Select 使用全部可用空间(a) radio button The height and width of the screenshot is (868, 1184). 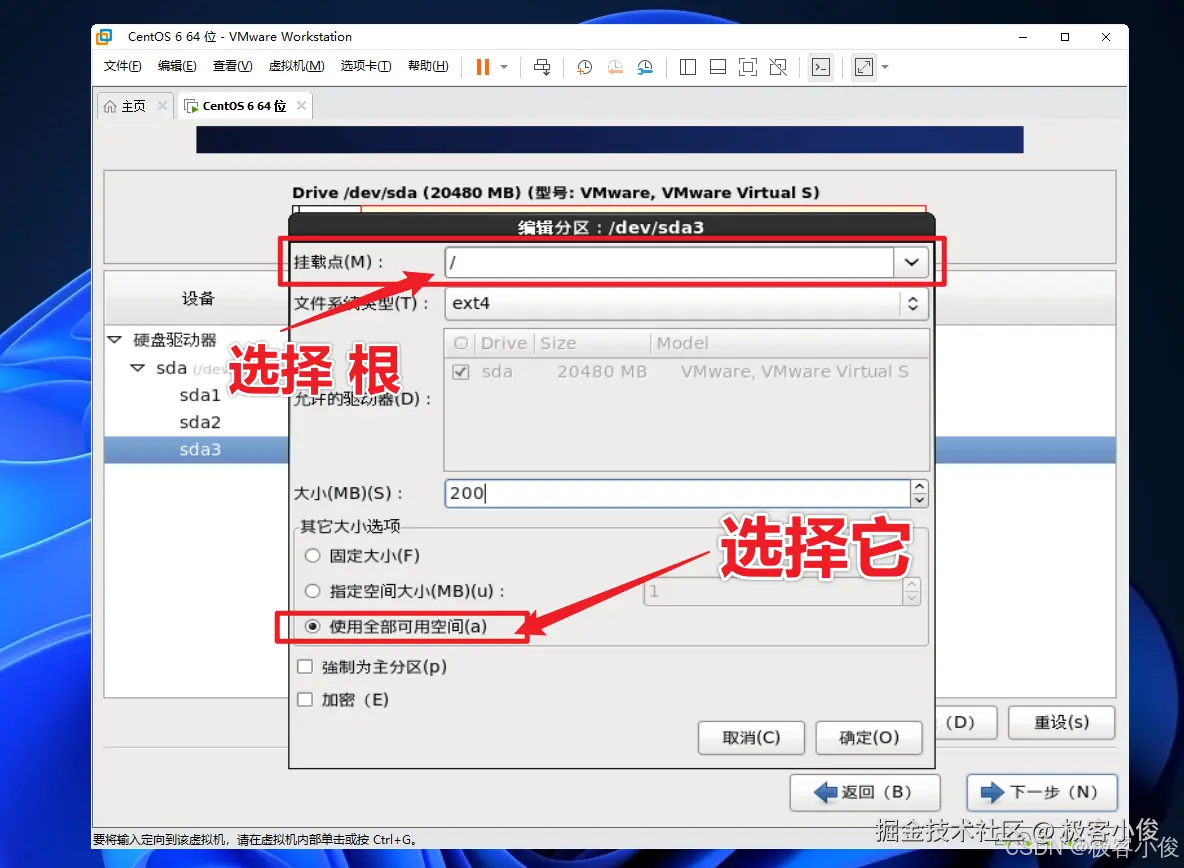click(x=313, y=626)
